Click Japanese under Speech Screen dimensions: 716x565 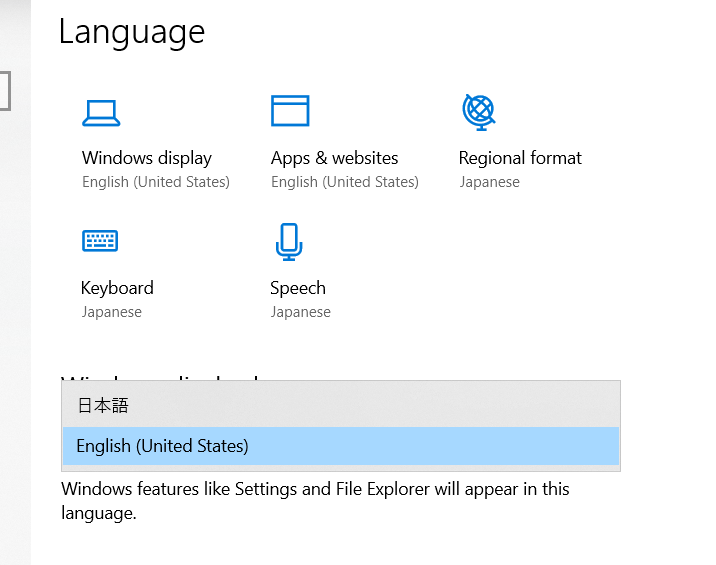(x=300, y=312)
